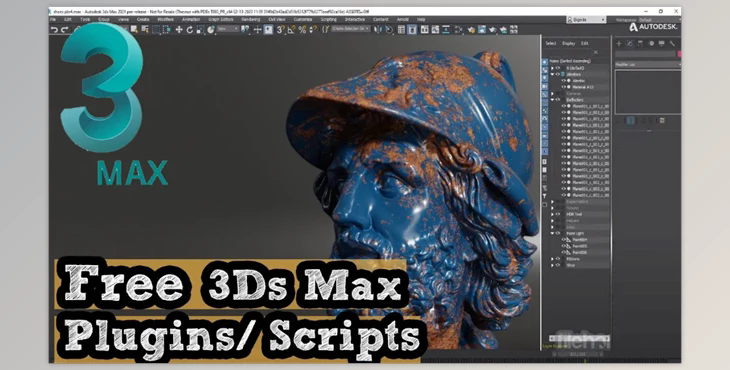Activate the Select and Scale tool
The height and width of the screenshot is (370, 730).
200,29
